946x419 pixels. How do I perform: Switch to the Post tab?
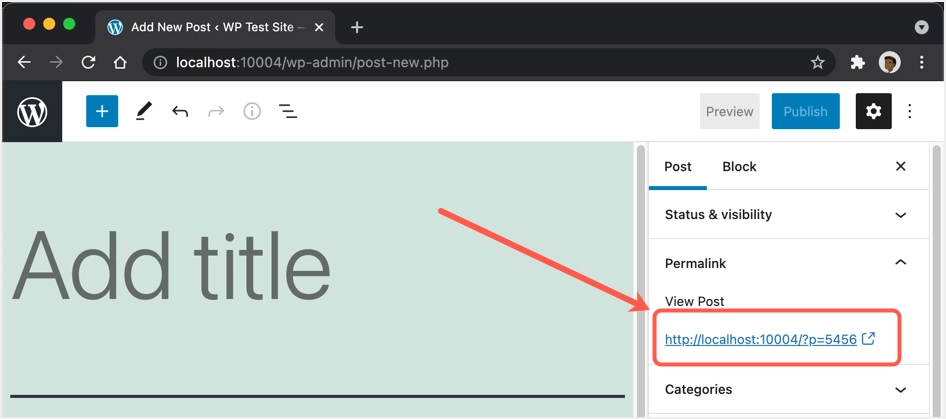coord(678,167)
